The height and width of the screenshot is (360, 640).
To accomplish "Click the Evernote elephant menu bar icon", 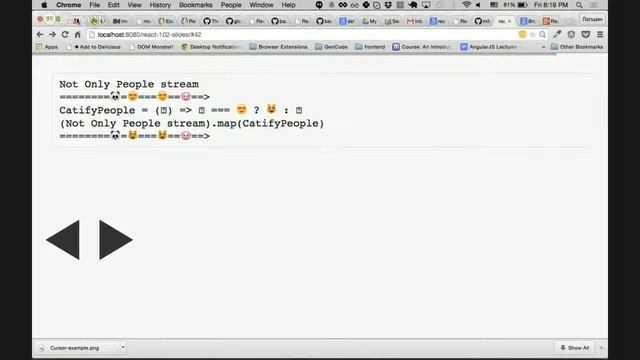I will click(x=413, y=5).
